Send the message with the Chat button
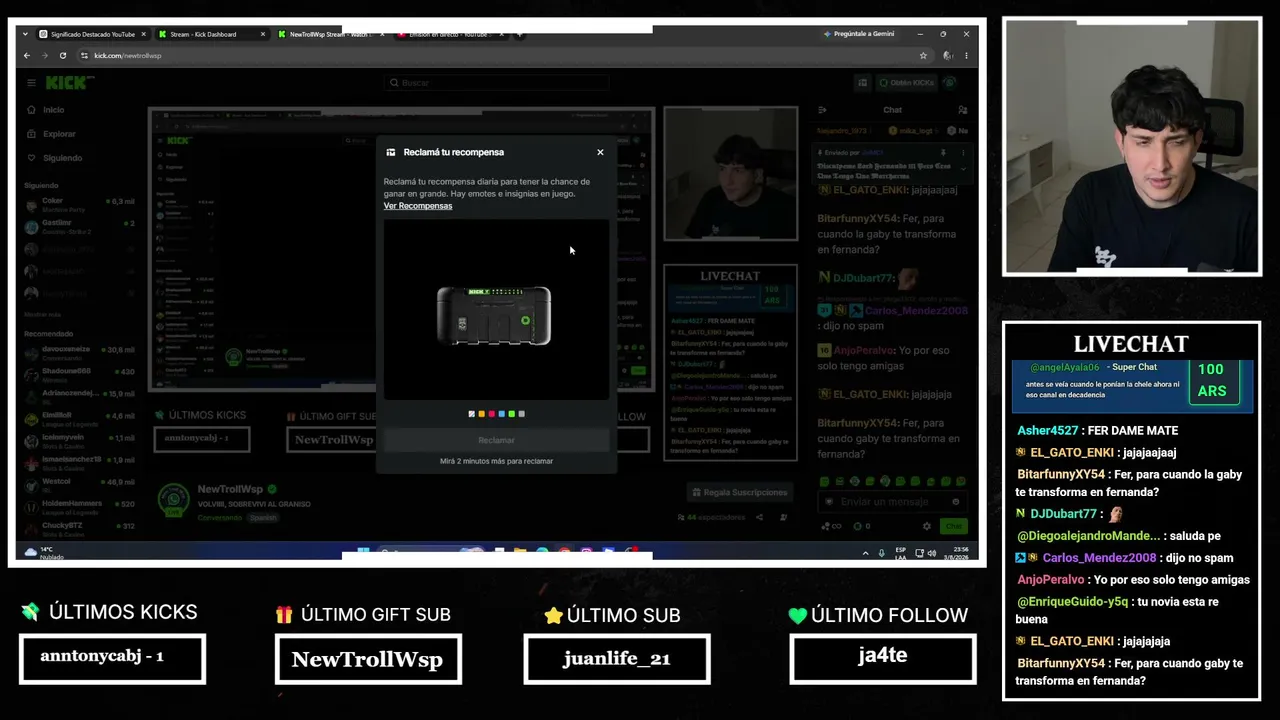1280x720 pixels. [x=954, y=526]
